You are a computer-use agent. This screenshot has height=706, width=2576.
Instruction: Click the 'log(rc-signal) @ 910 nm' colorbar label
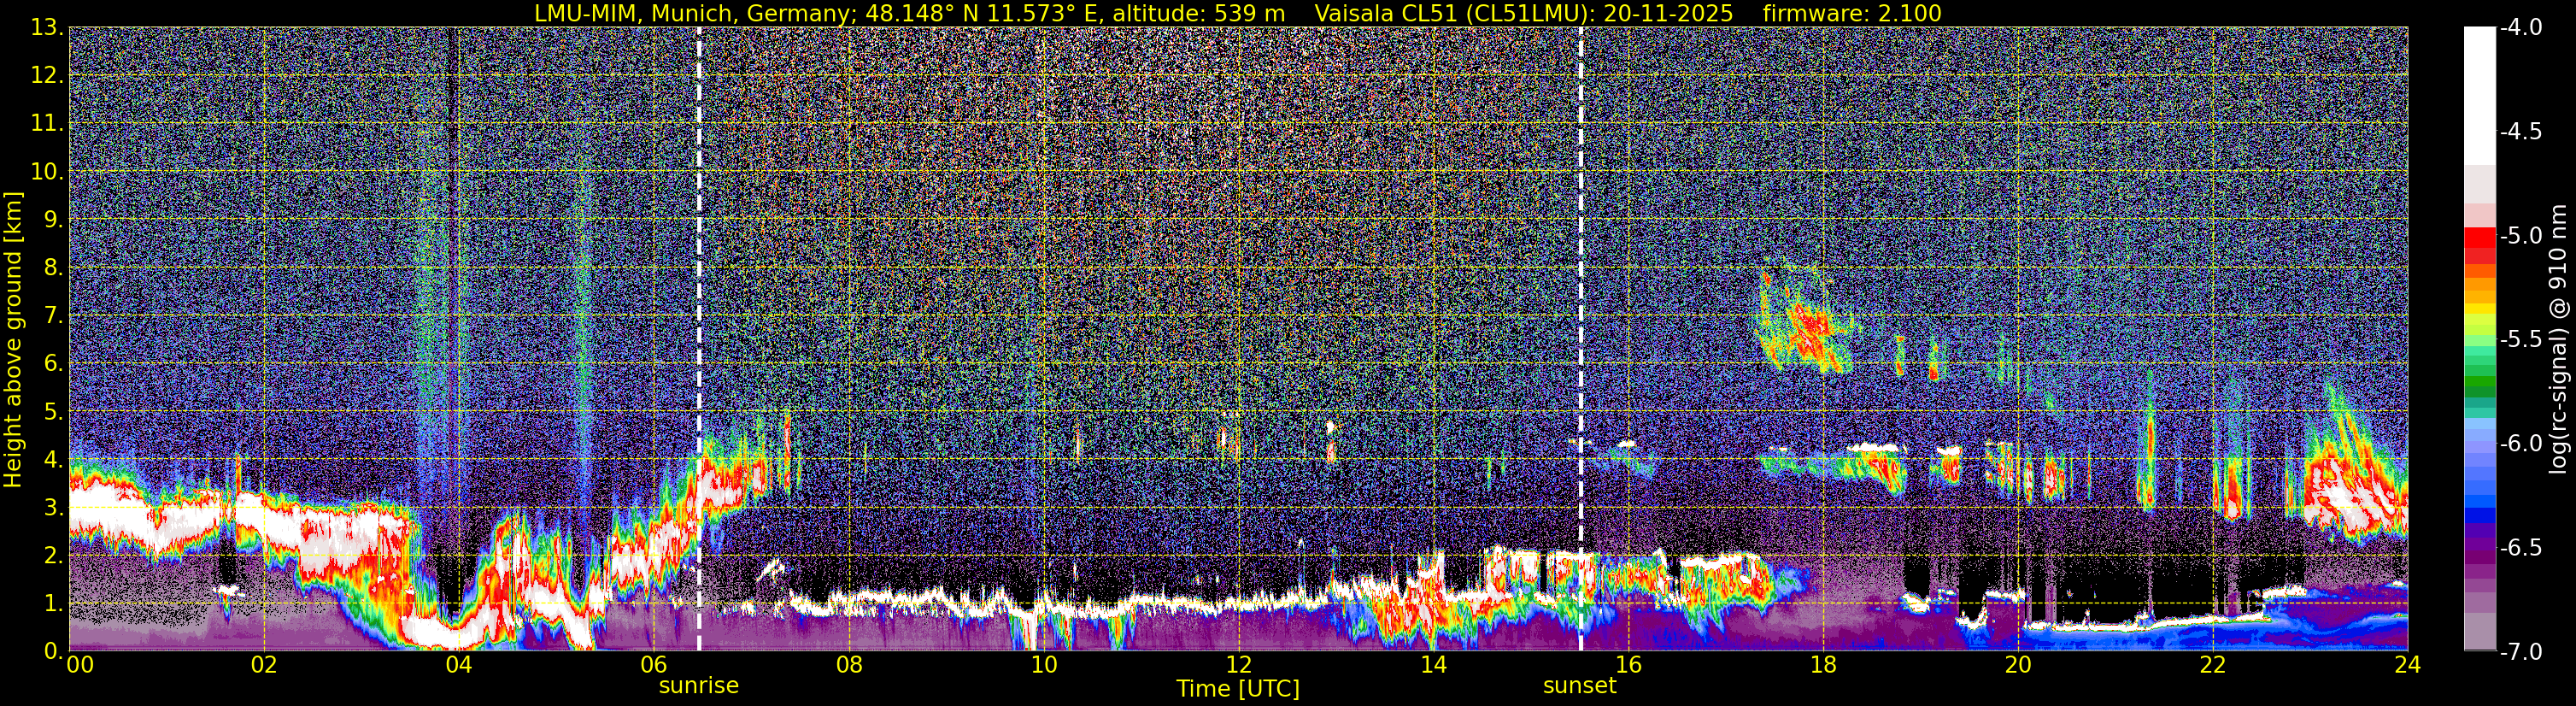pyautogui.click(x=2559, y=339)
